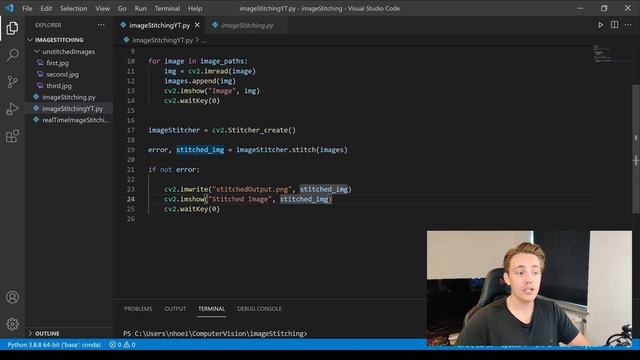Viewport: 640px width, 360px height.
Task: Click 'imageStitcher.stitch' on line 19
Action: [276, 150]
